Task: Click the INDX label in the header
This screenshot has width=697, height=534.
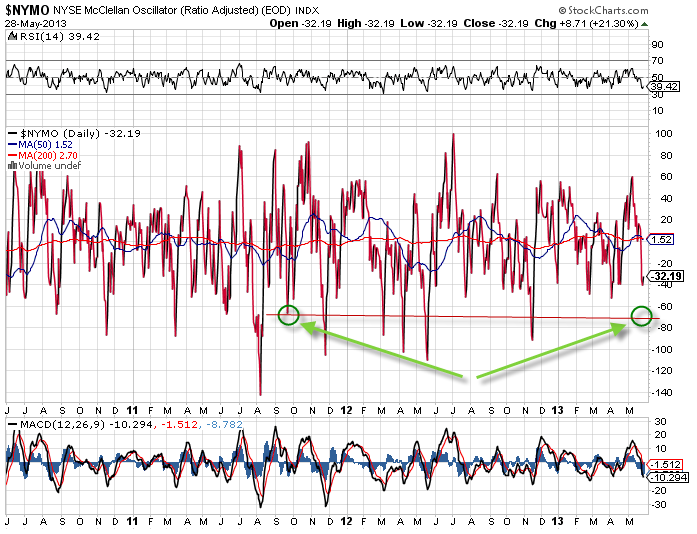Action: [307, 10]
